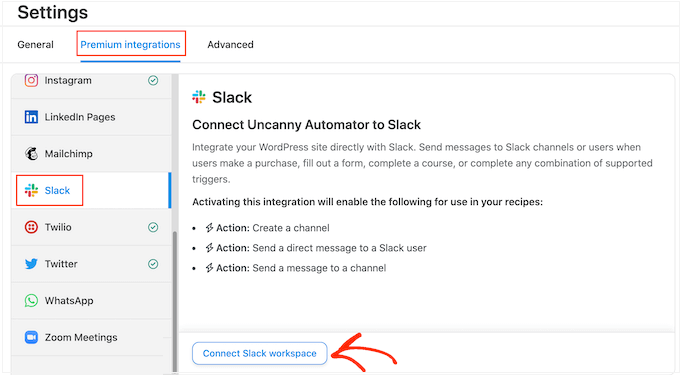Image resolution: width=680 pixels, height=375 pixels.
Task: Switch to the Advanced tab
Action: (230, 45)
